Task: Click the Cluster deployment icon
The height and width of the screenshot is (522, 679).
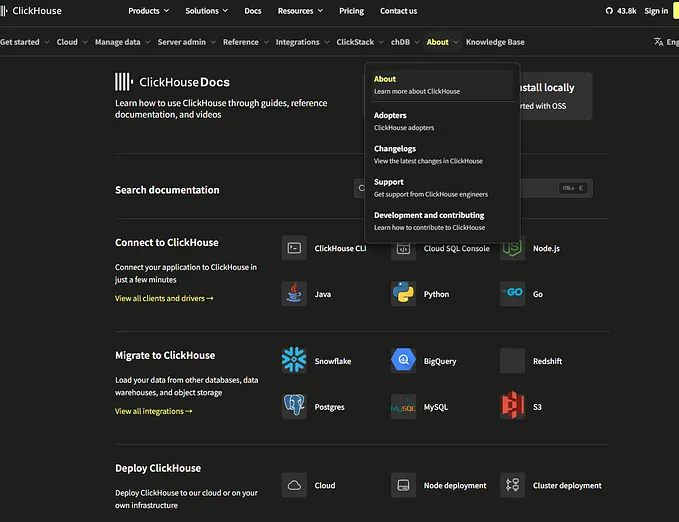Action: [x=512, y=485]
